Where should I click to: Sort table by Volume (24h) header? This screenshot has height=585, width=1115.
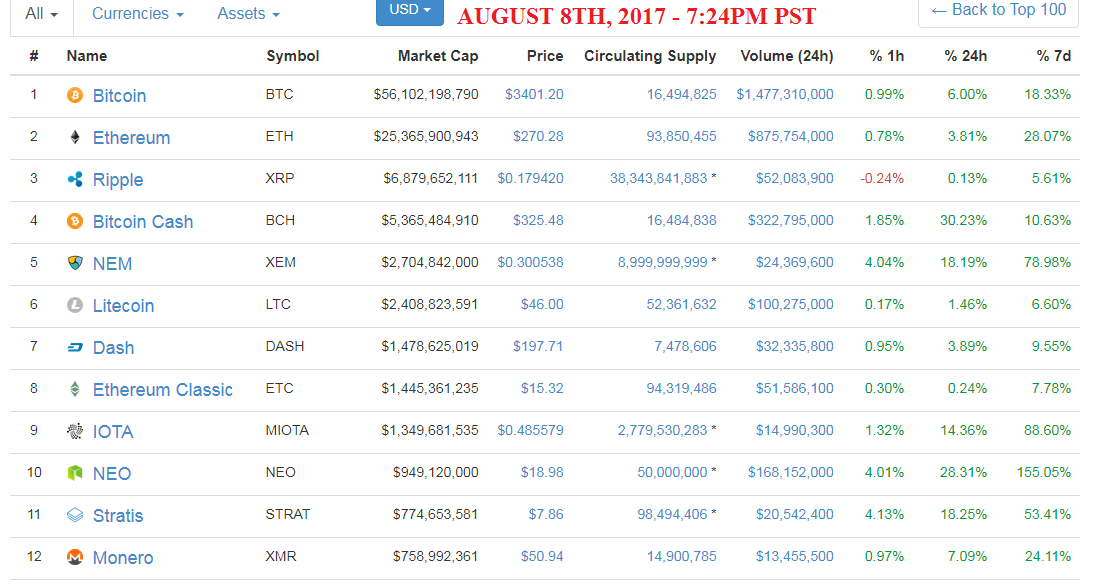pos(786,56)
